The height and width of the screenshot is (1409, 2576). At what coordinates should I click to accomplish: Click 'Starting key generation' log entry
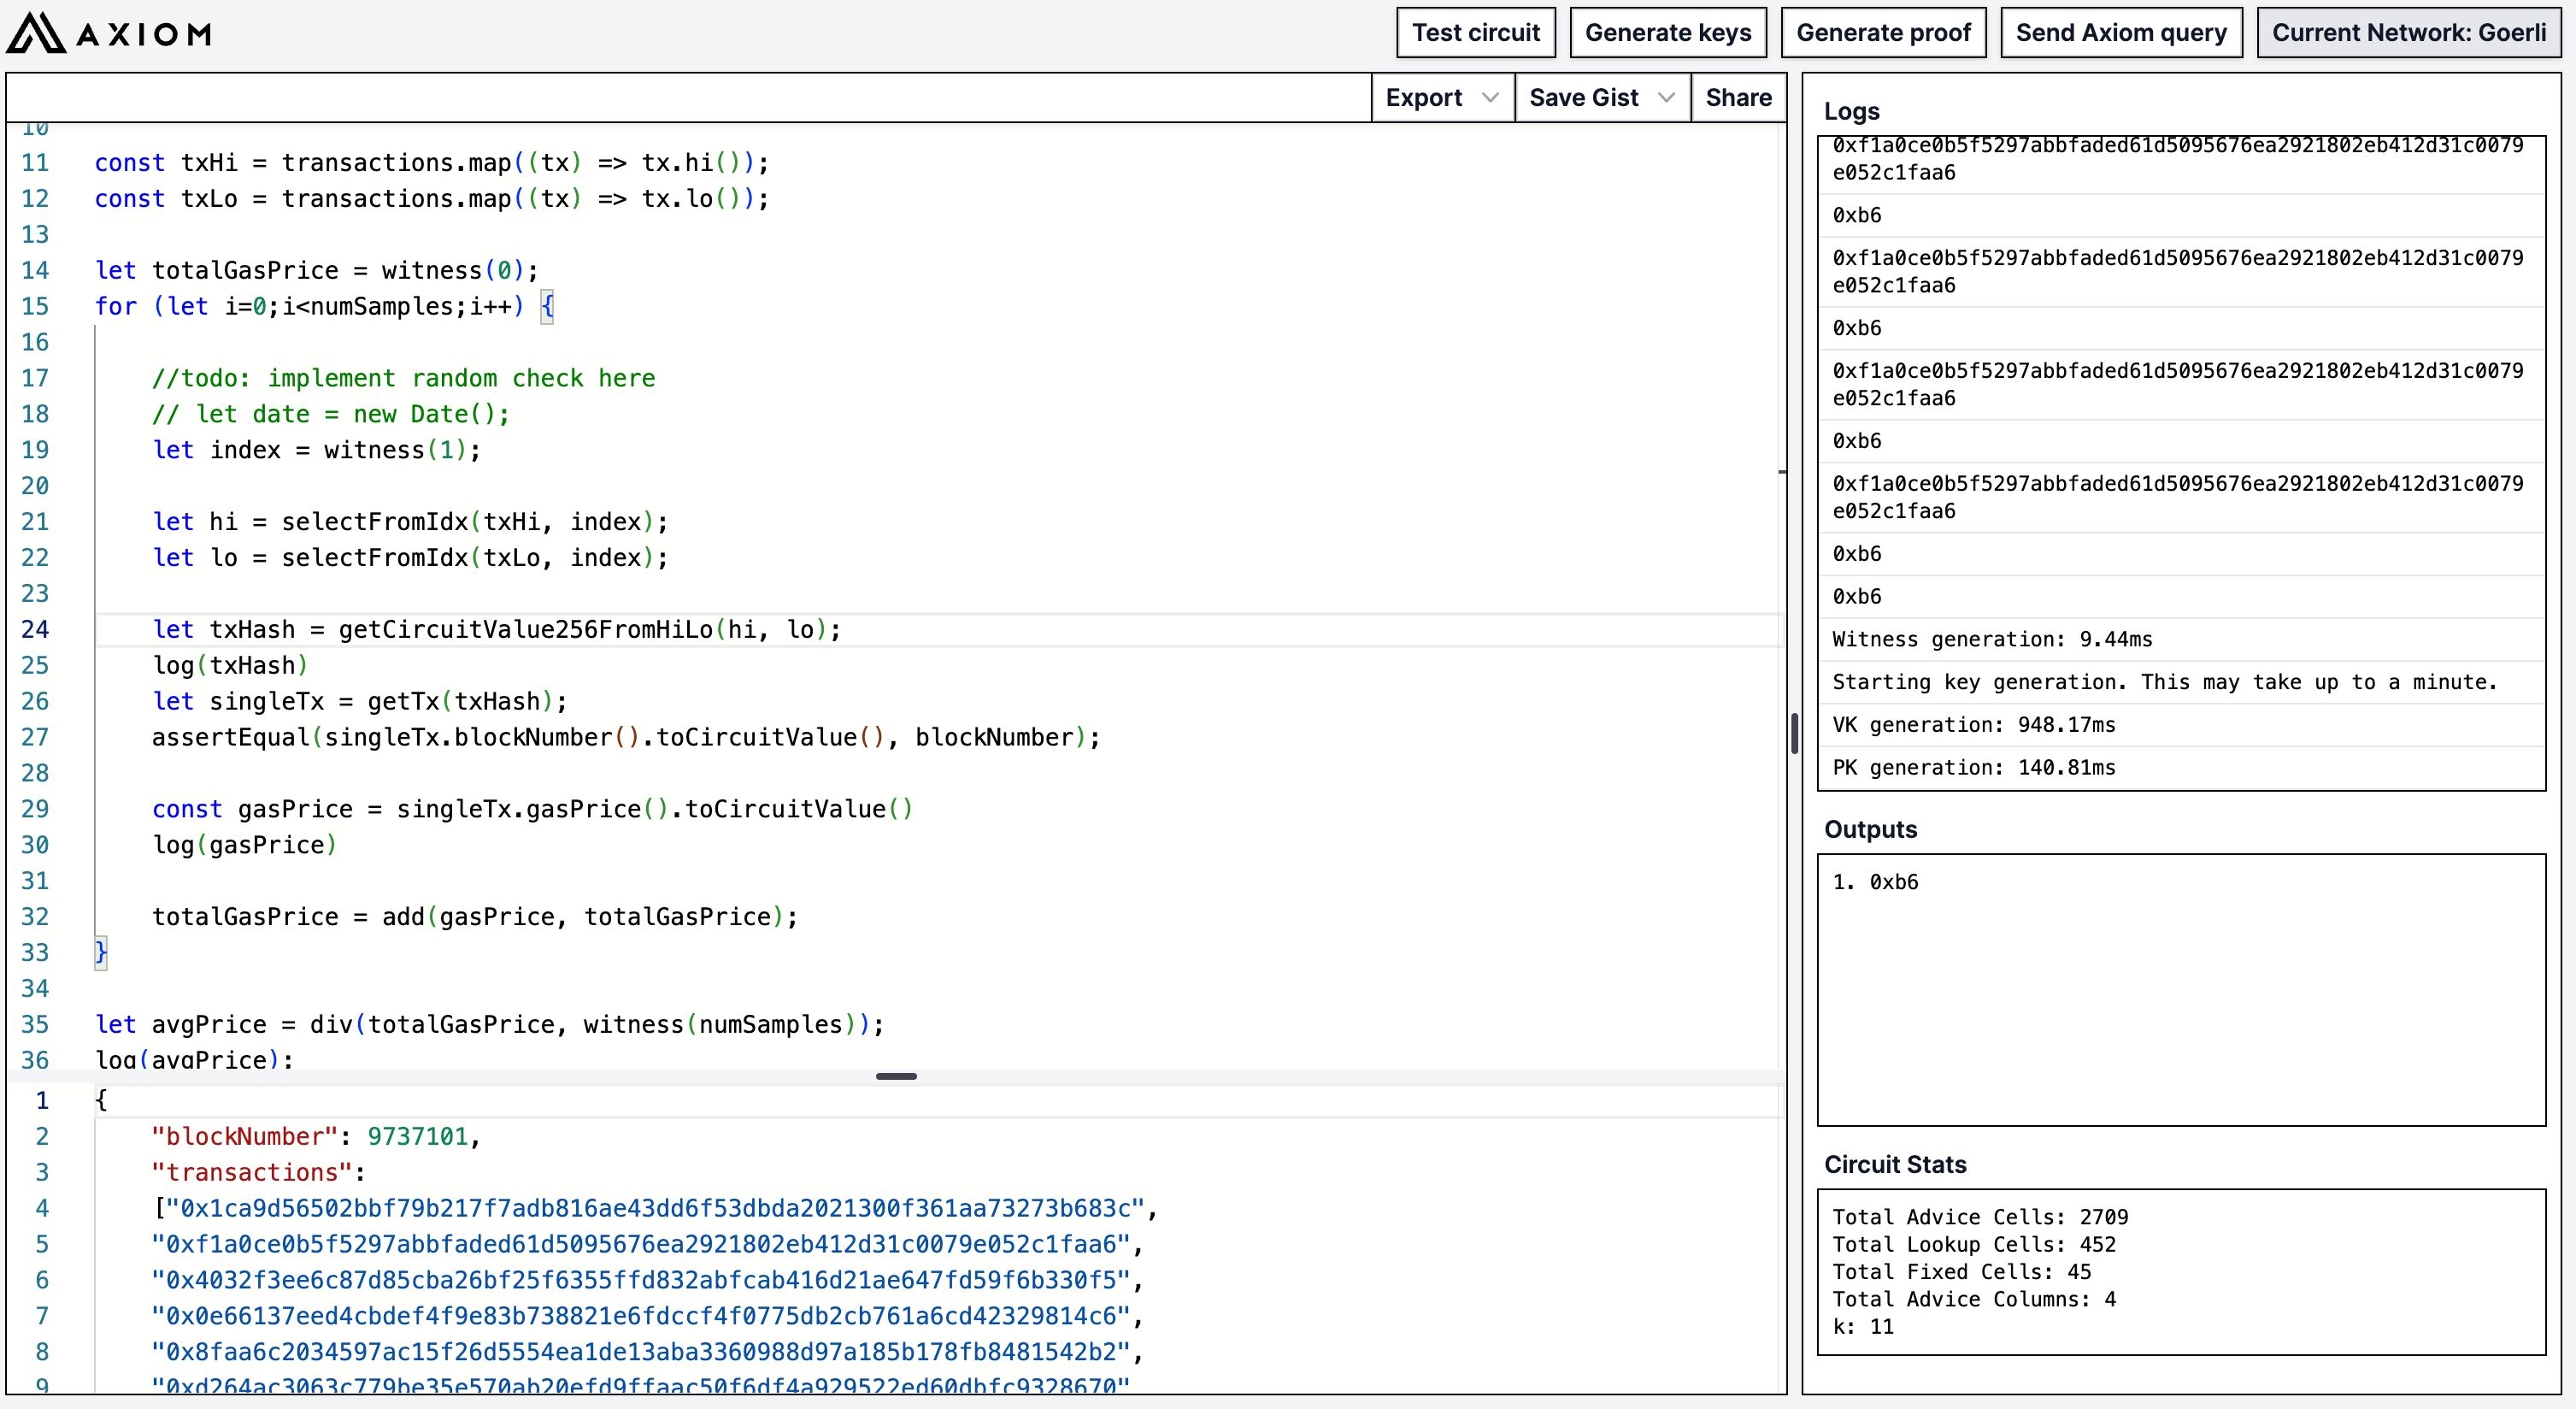coord(2181,682)
